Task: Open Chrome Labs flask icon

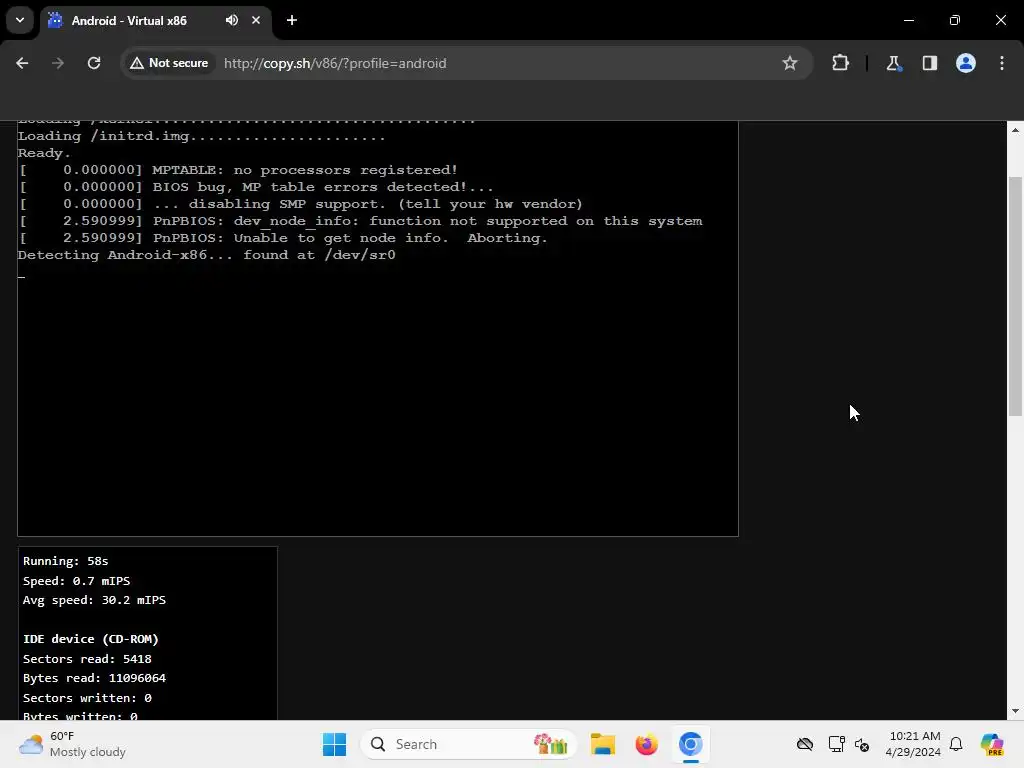Action: (893, 63)
